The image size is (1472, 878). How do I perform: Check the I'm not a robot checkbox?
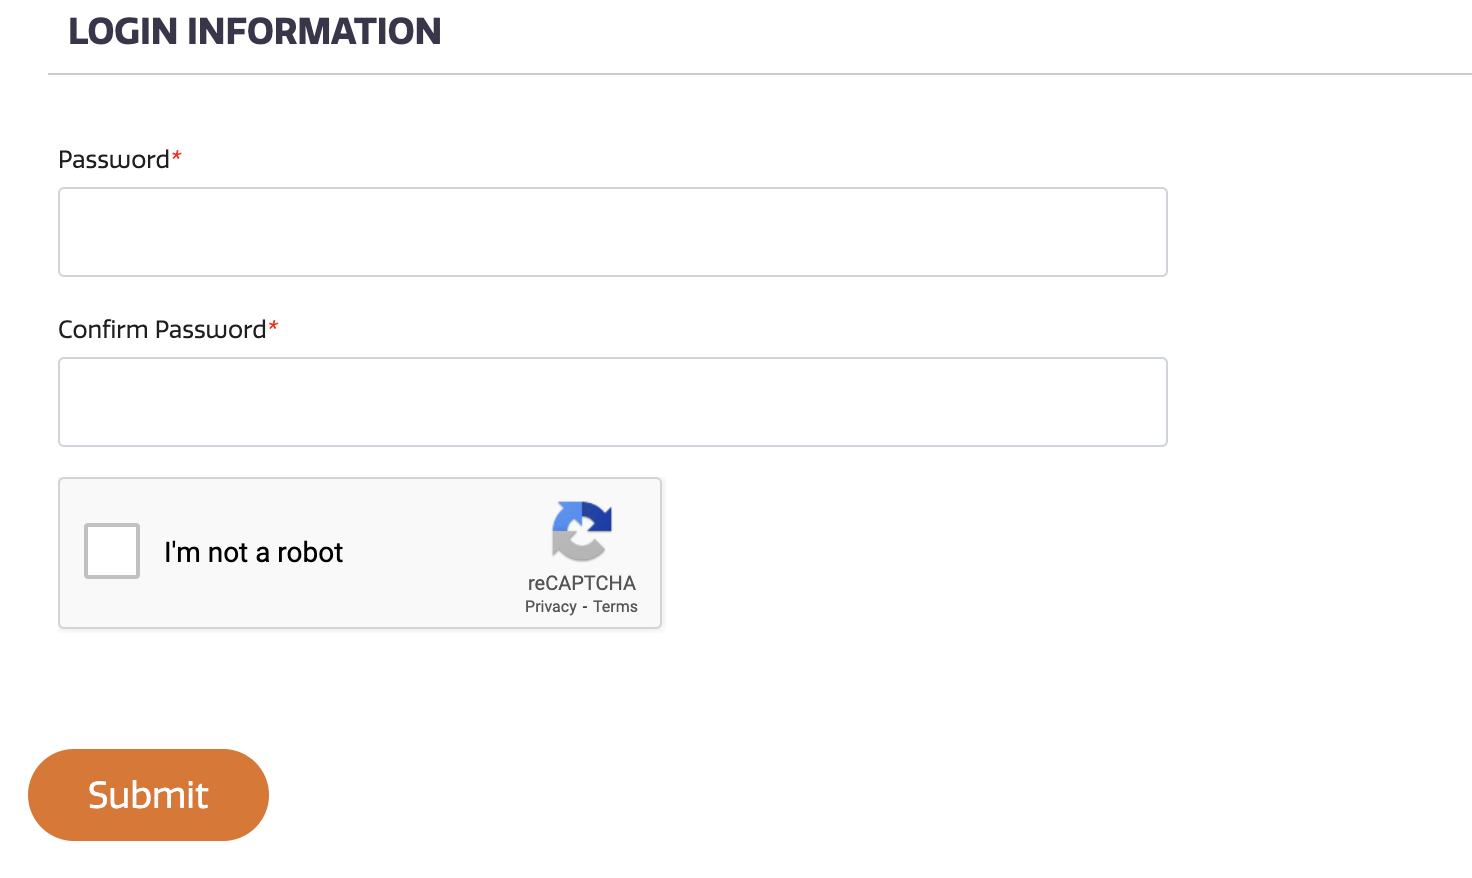click(112, 551)
